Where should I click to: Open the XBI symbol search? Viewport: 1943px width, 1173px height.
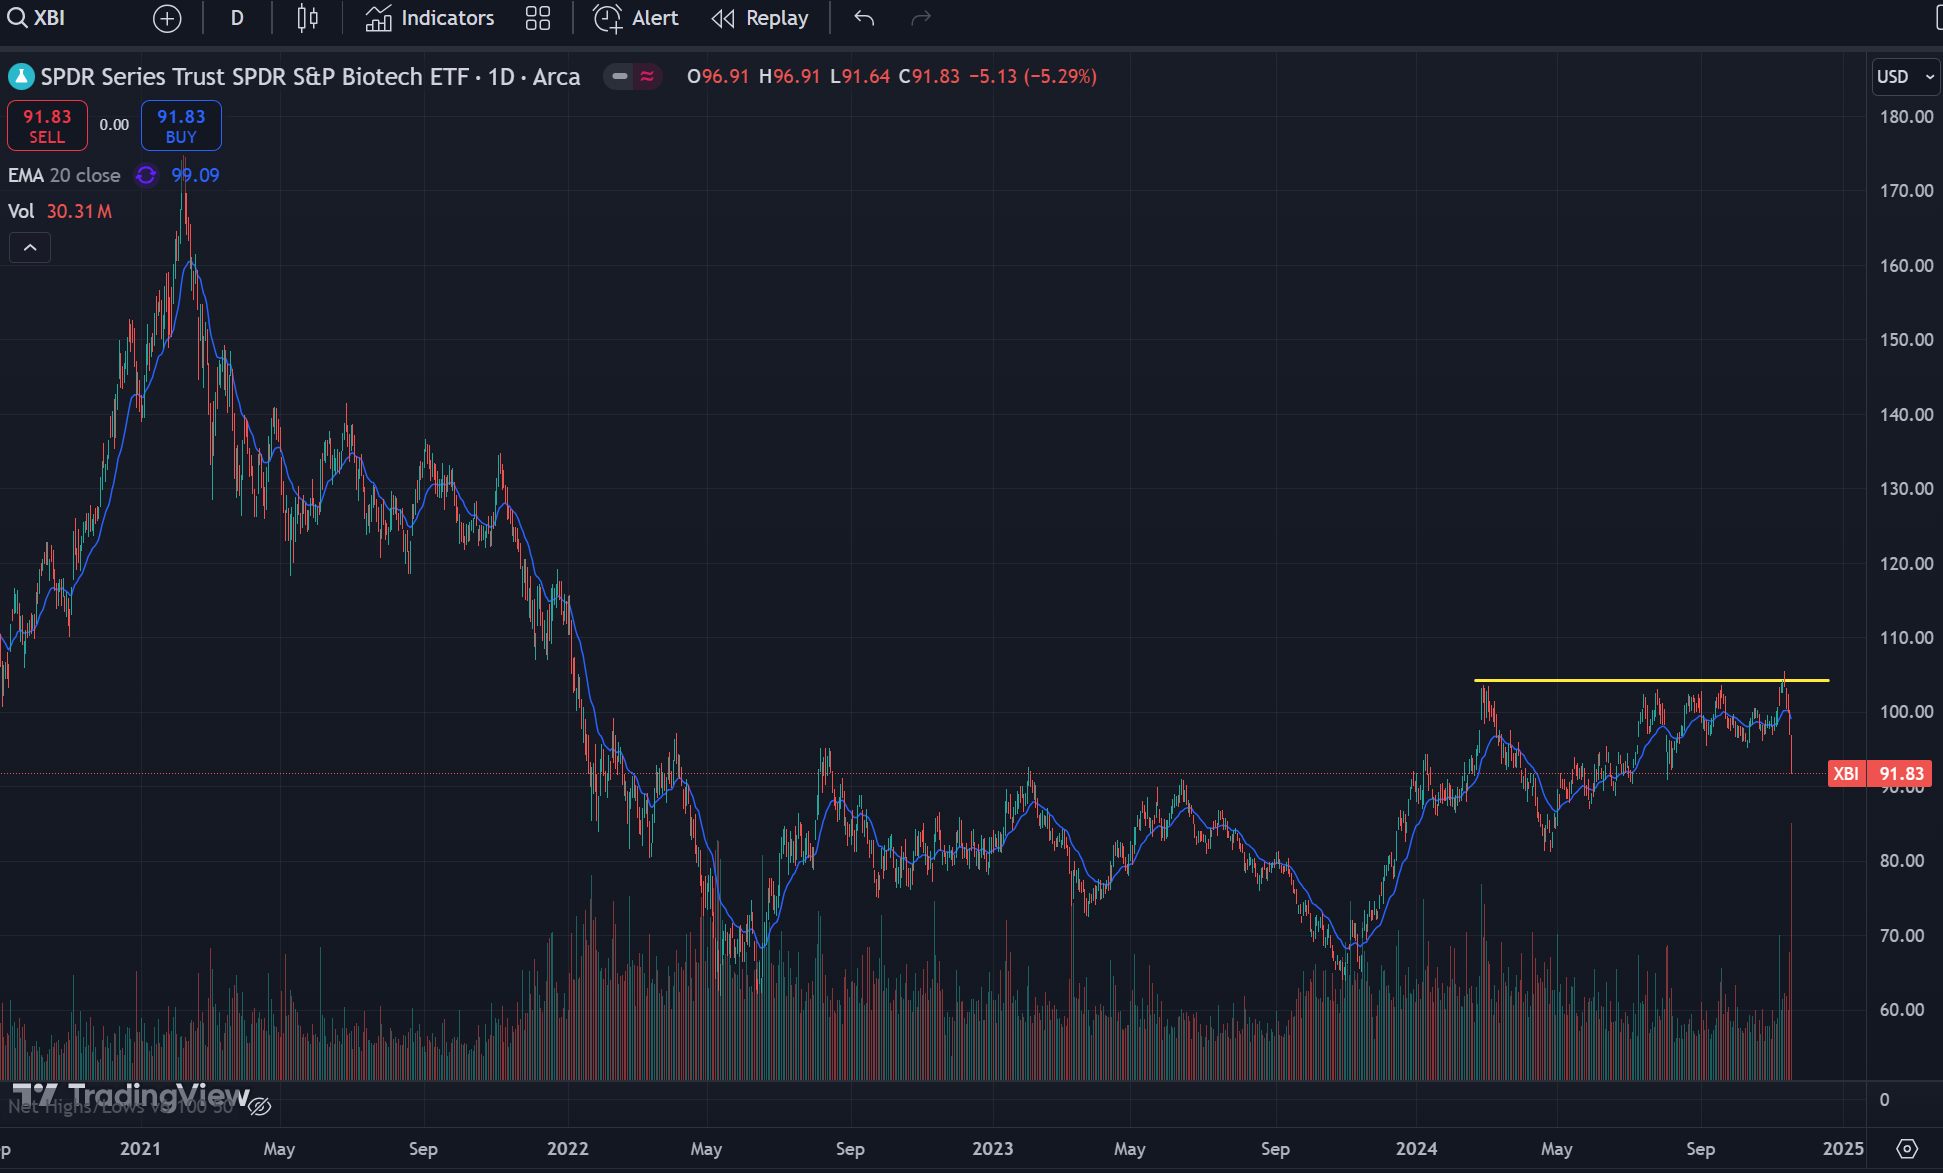point(37,18)
